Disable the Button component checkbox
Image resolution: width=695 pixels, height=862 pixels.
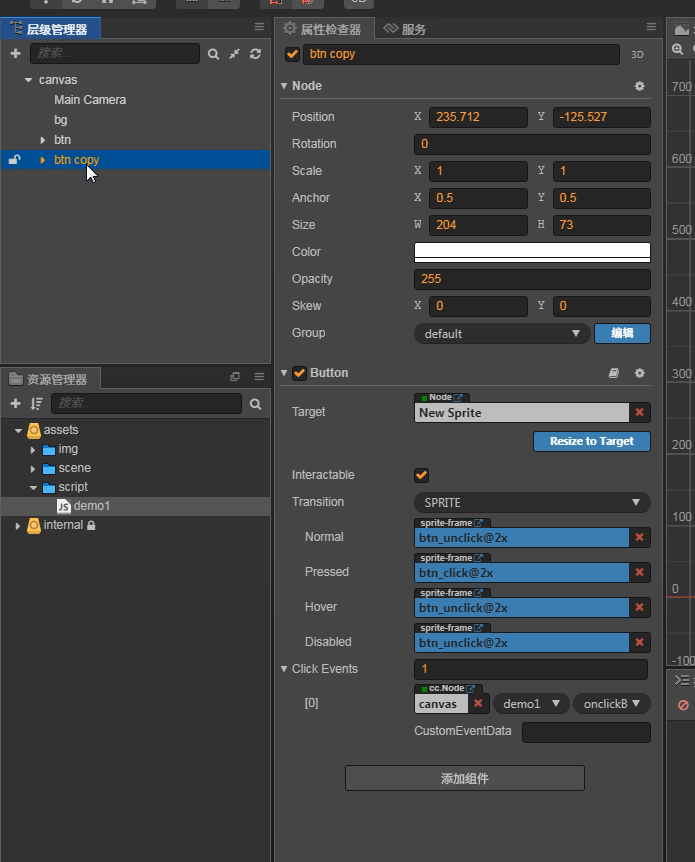299,373
